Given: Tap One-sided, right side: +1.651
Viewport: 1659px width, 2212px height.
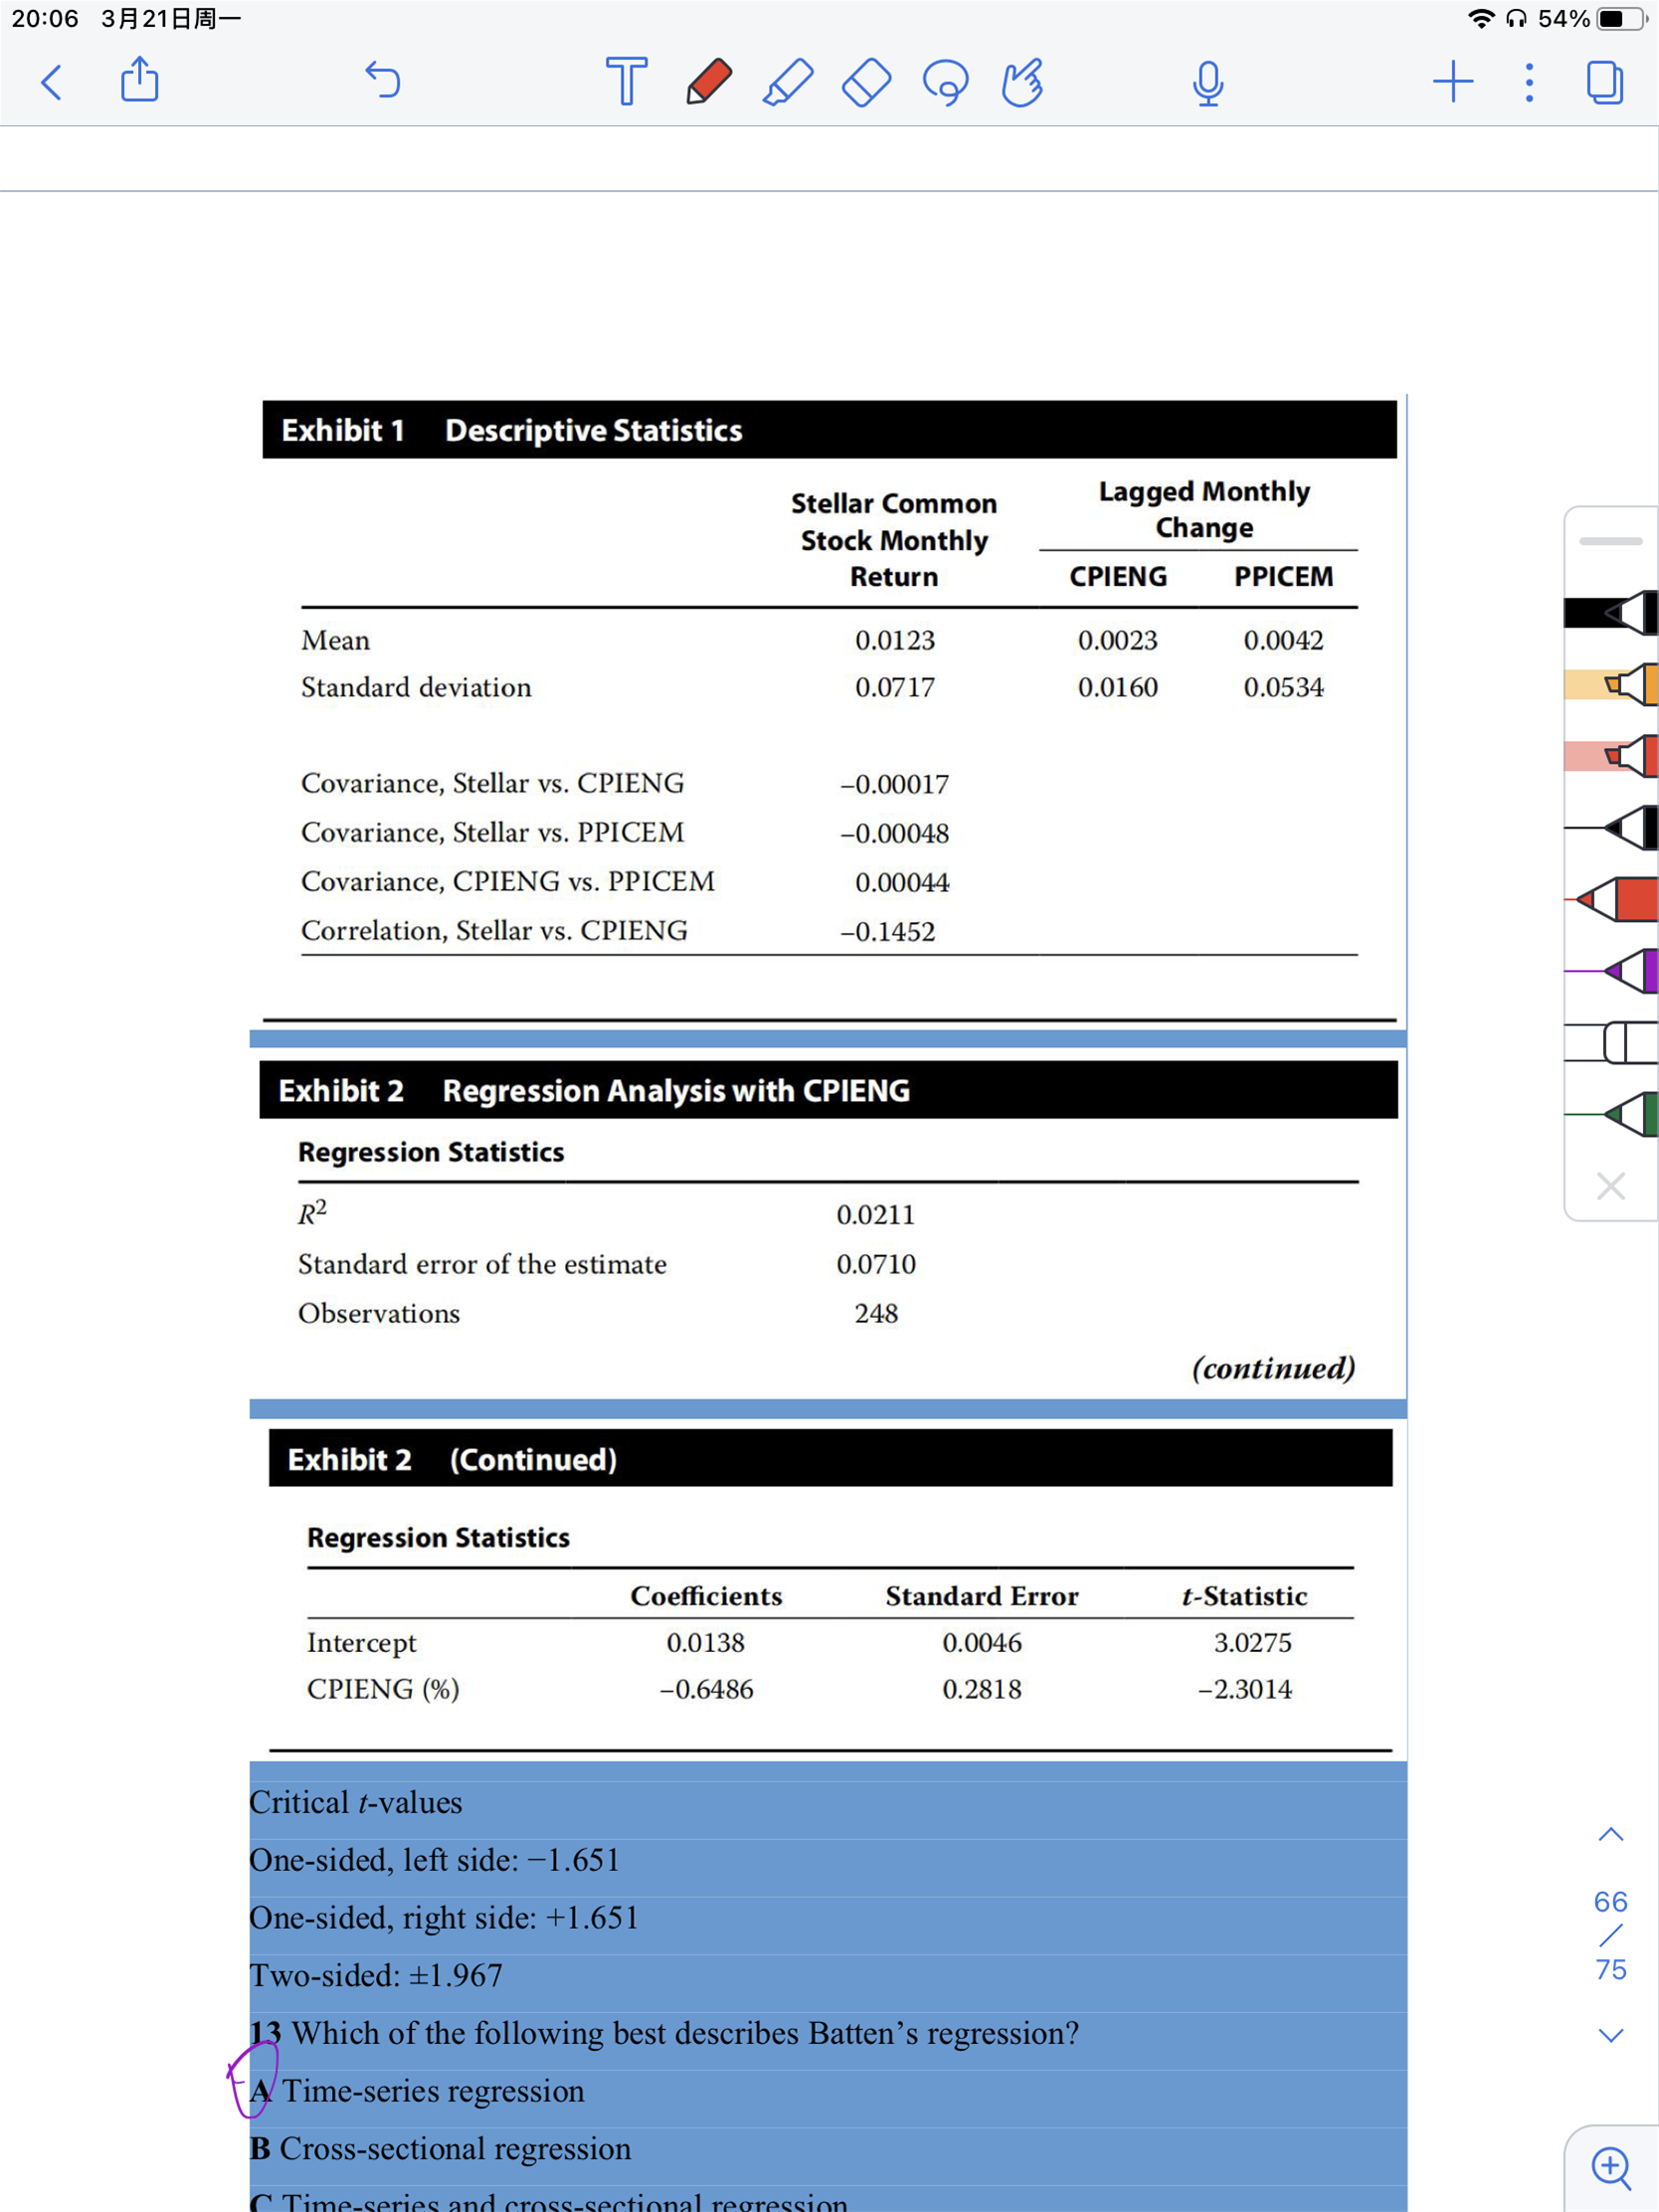Looking at the screenshot, I should tap(443, 1918).
